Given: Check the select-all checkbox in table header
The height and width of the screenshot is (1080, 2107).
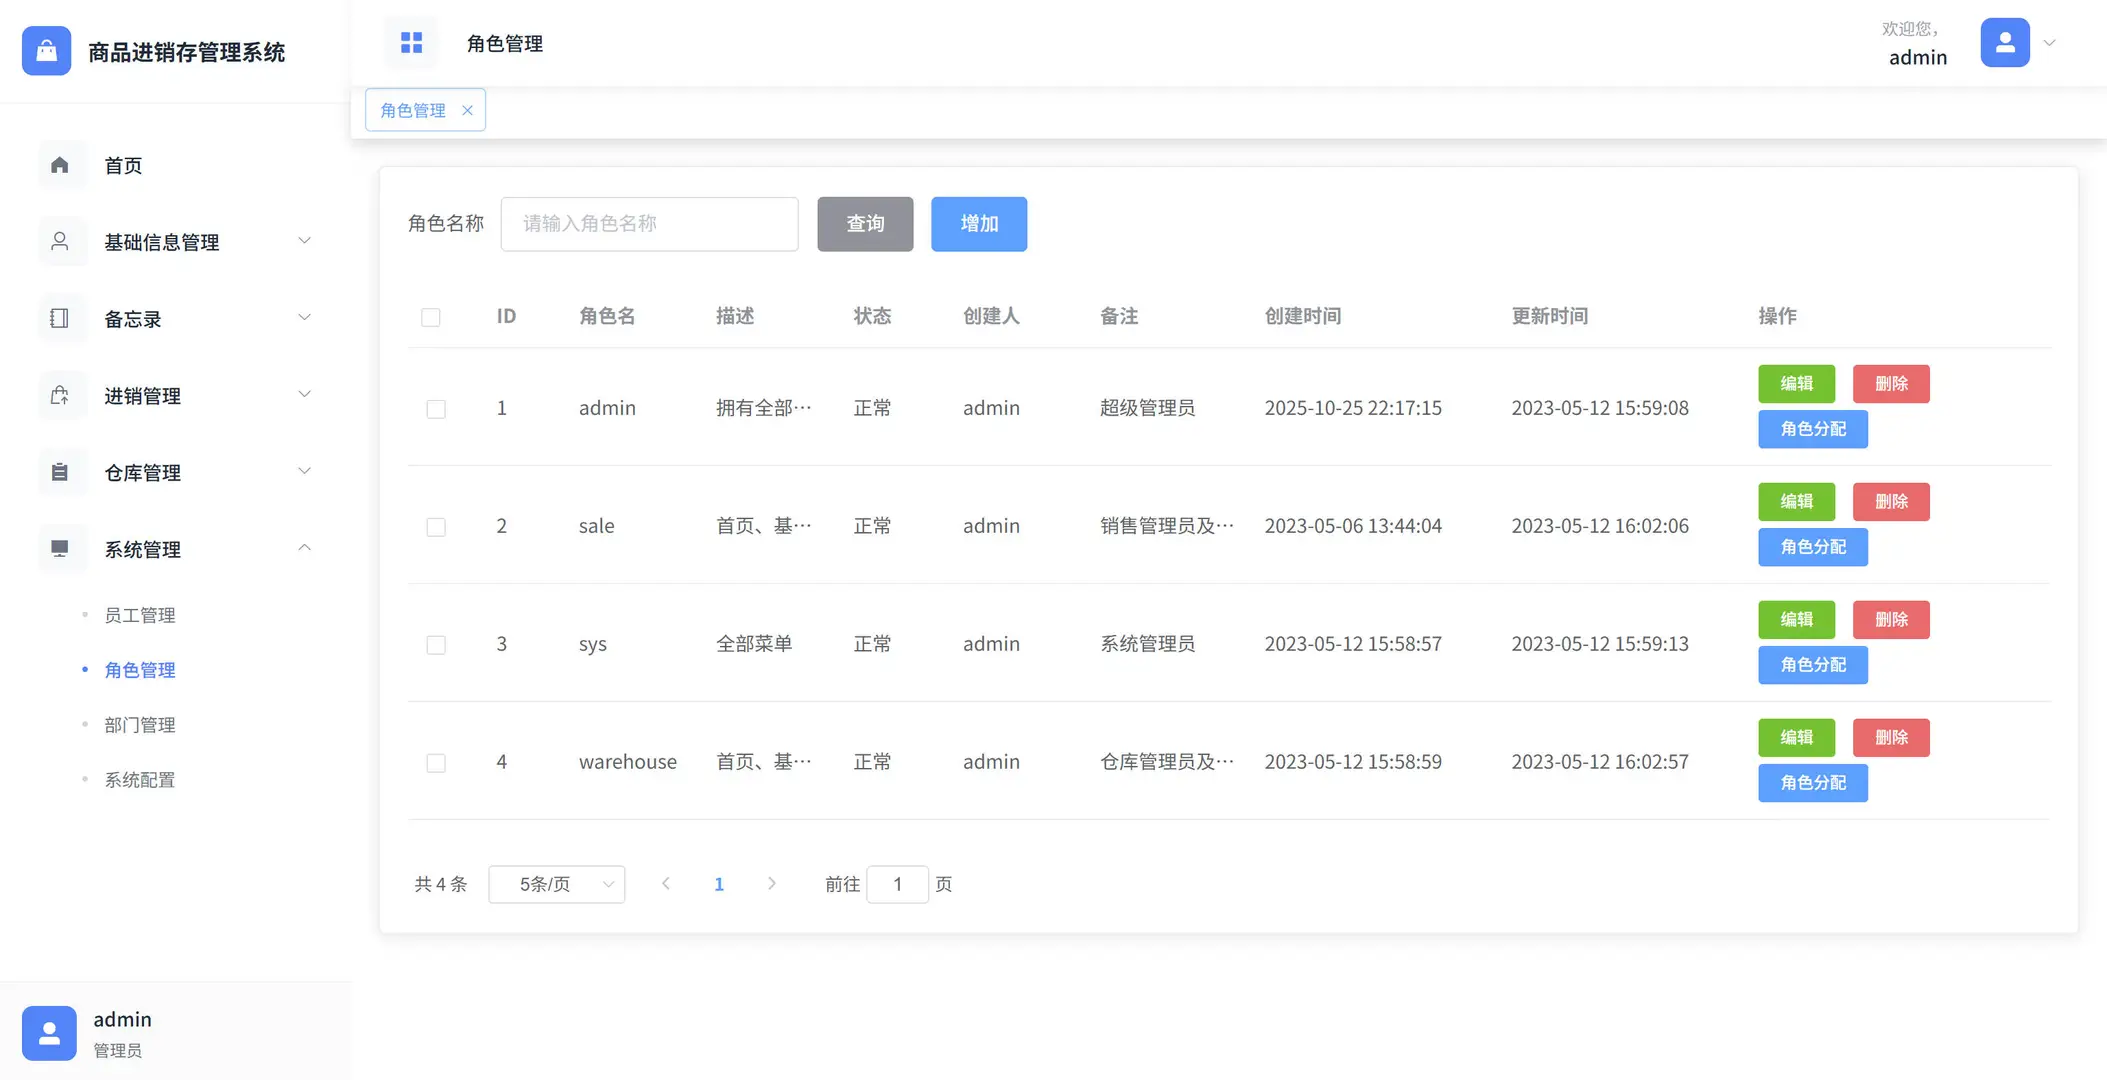Looking at the screenshot, I should click(x=431, y=316).
